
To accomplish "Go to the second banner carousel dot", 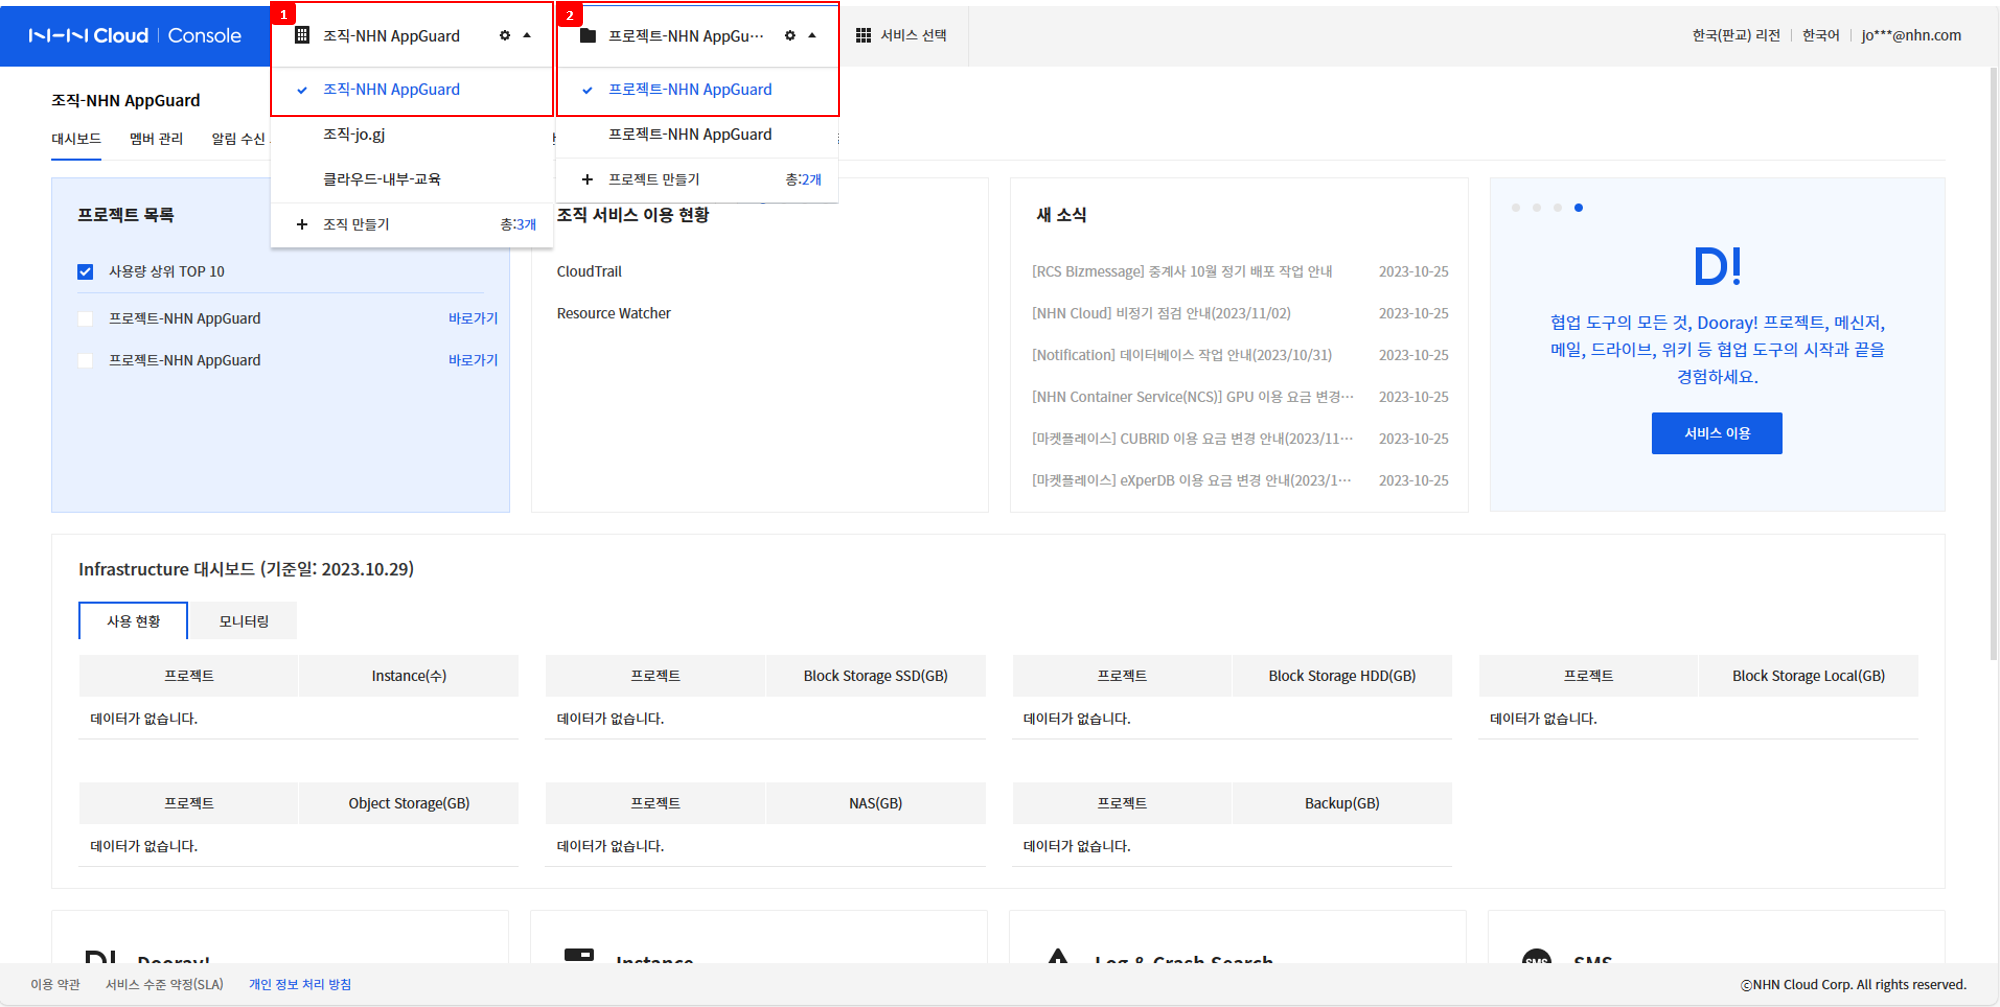I will pyautogui.click(x=1537, y=208).
